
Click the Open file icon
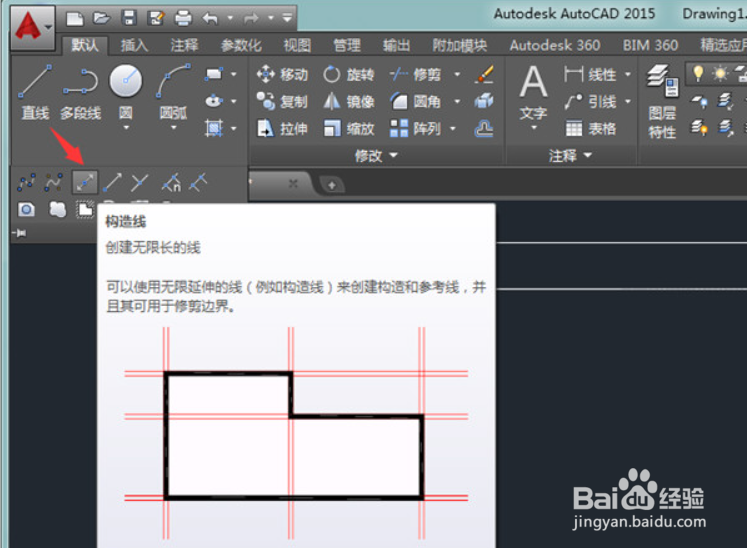click(x=101, y=18)
